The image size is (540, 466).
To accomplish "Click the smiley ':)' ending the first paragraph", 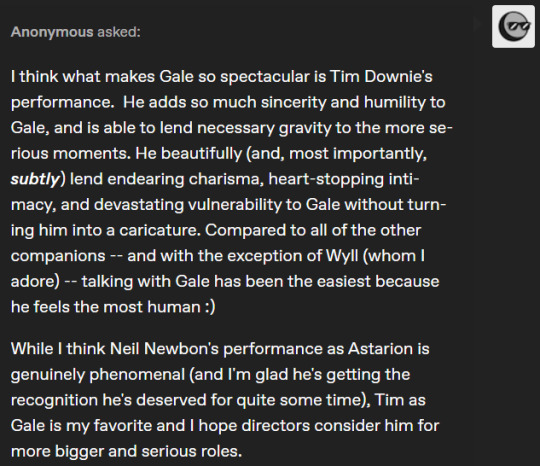I will click(x=210, y=307).
